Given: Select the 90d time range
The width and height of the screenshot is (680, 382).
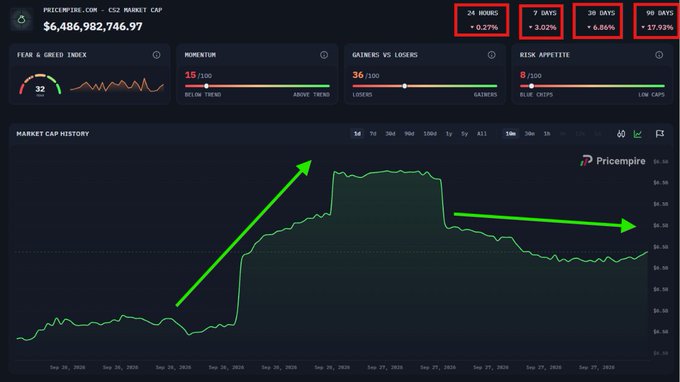Looking at the screenshot, I should (x=409, y=134).
